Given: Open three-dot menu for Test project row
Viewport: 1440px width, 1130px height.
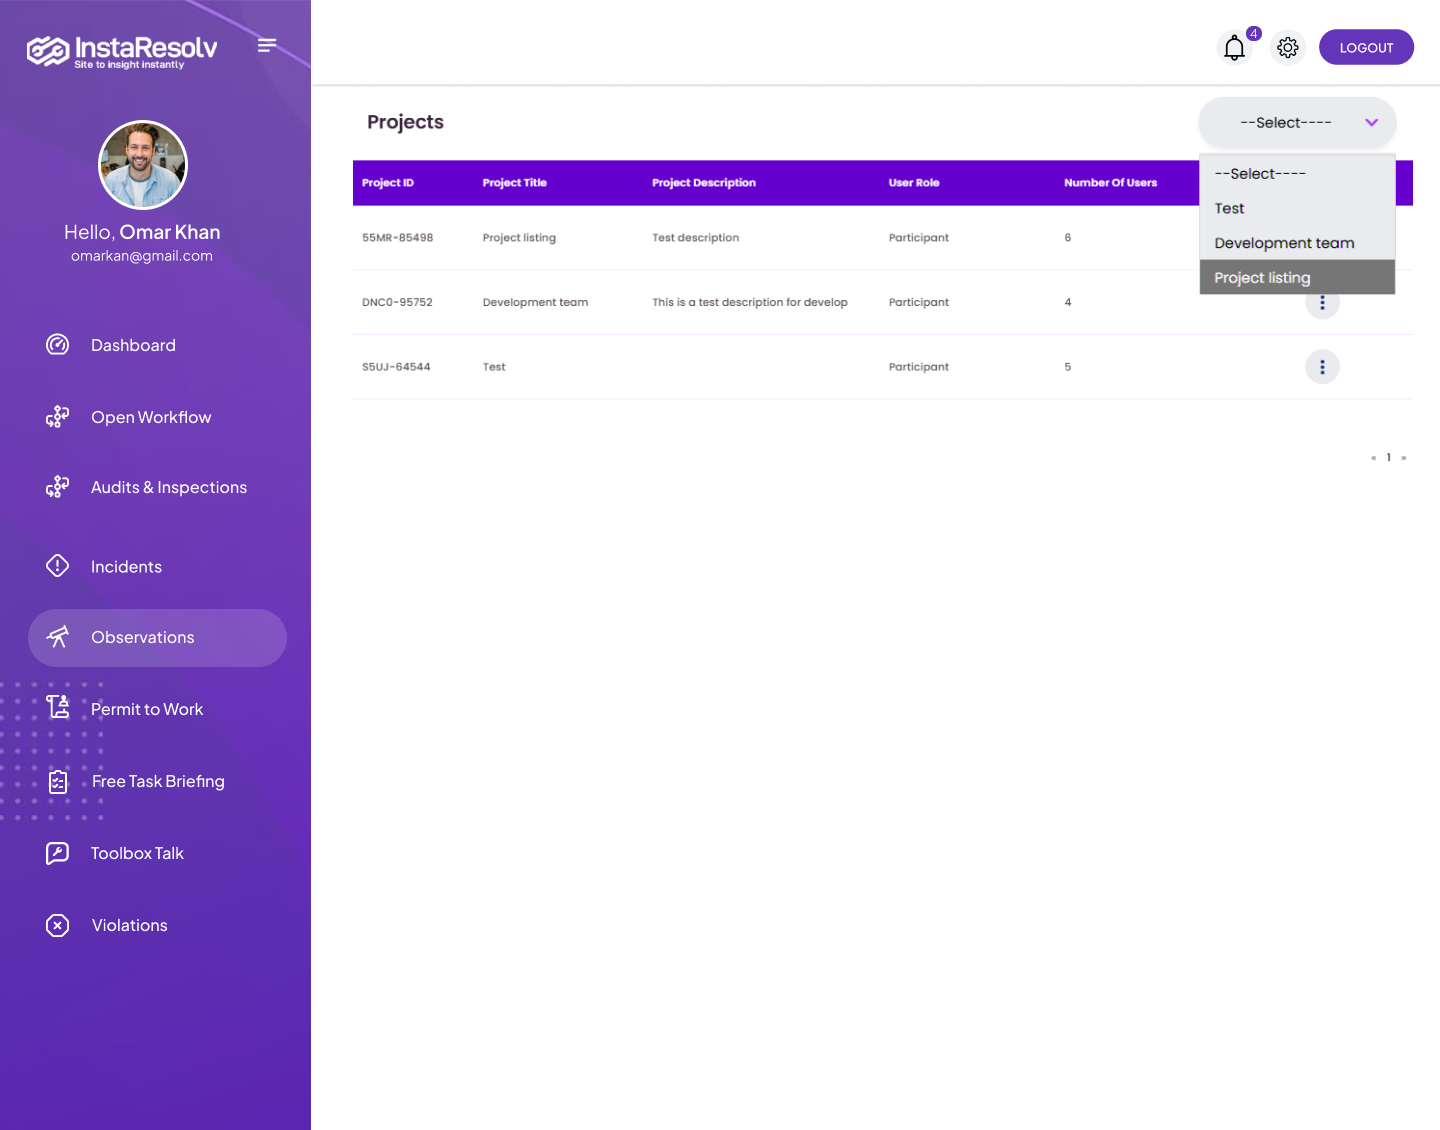Looking at the screenshot, I should [x=1322, y=367].
